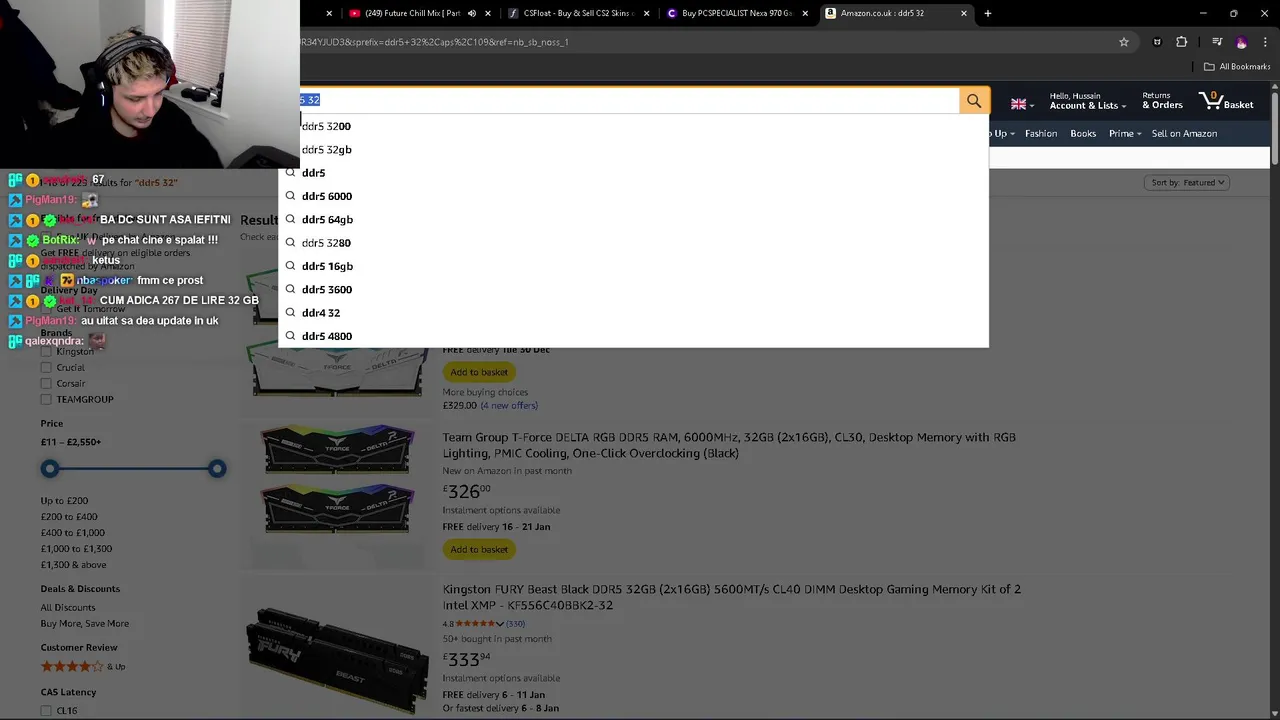This screenshot has height=720, width=1280.
Task: Filter price £400 to £1,000
Action: [72, 532]
